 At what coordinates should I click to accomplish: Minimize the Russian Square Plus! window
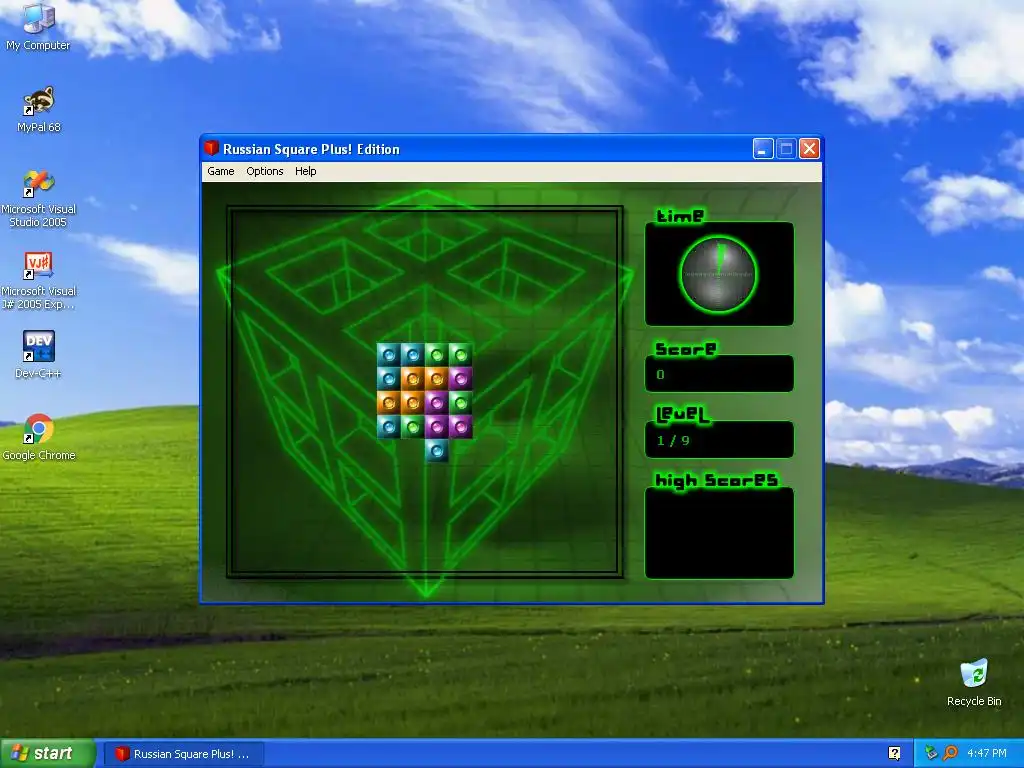pos(763,149)
